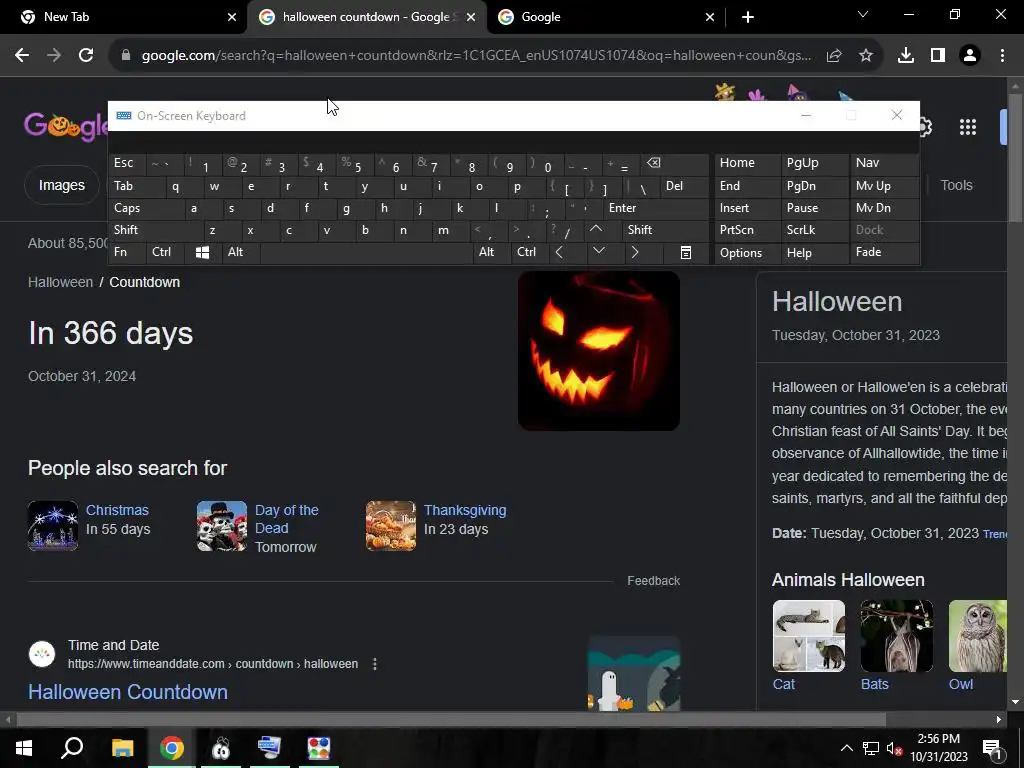
Task: Click the Chrome back arrow
Action: tap(22, 56)
